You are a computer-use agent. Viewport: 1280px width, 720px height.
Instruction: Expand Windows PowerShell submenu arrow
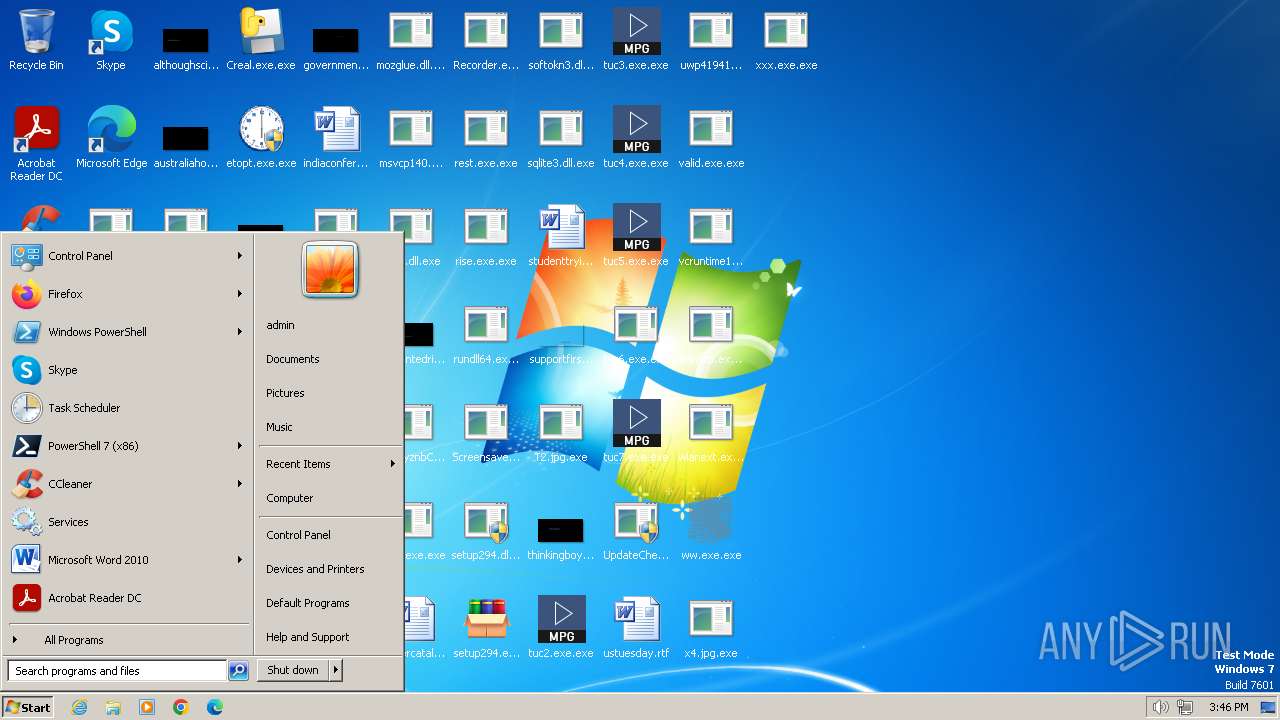click(240, 332)
